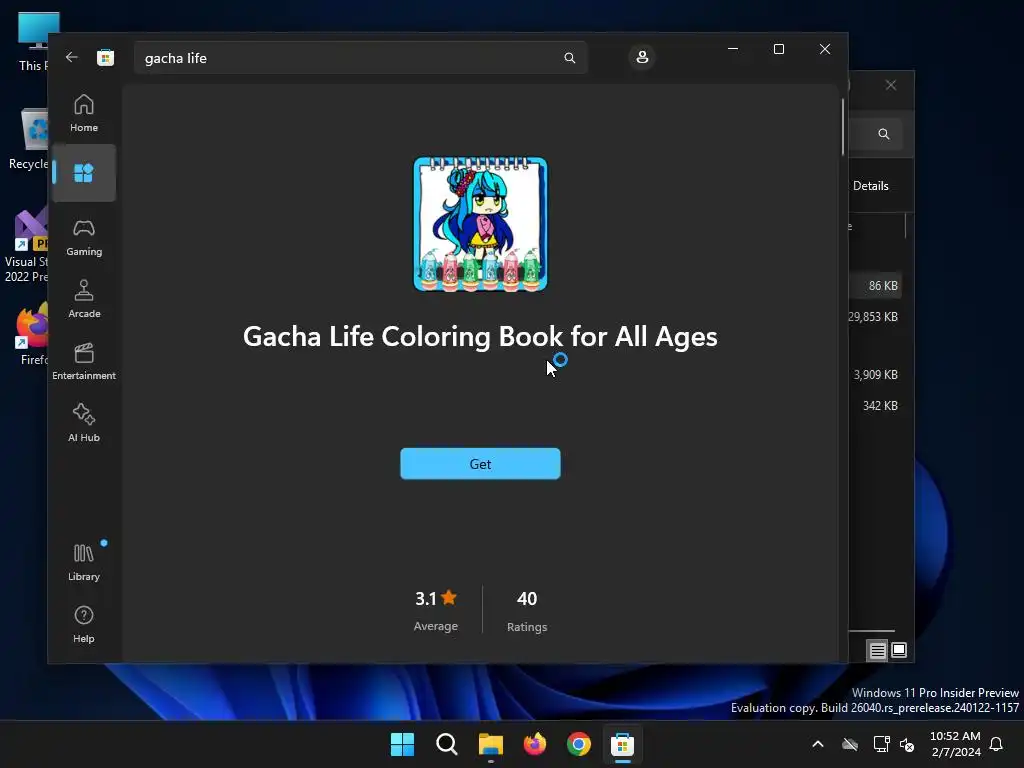Click Details in the background window
1024x768 pixels.
871,186
